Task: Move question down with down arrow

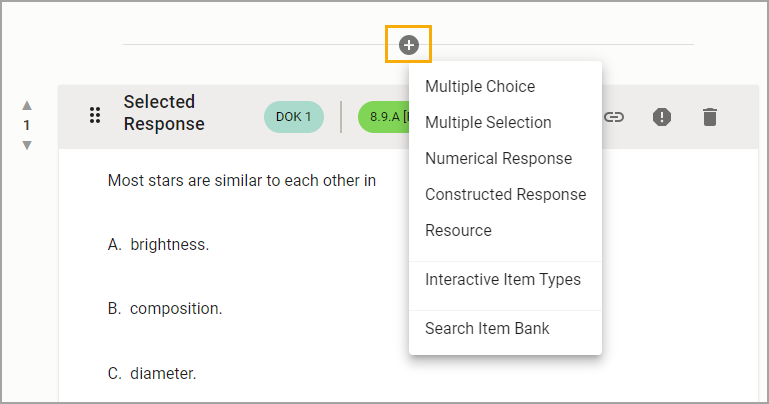Action: click(27, 145)
